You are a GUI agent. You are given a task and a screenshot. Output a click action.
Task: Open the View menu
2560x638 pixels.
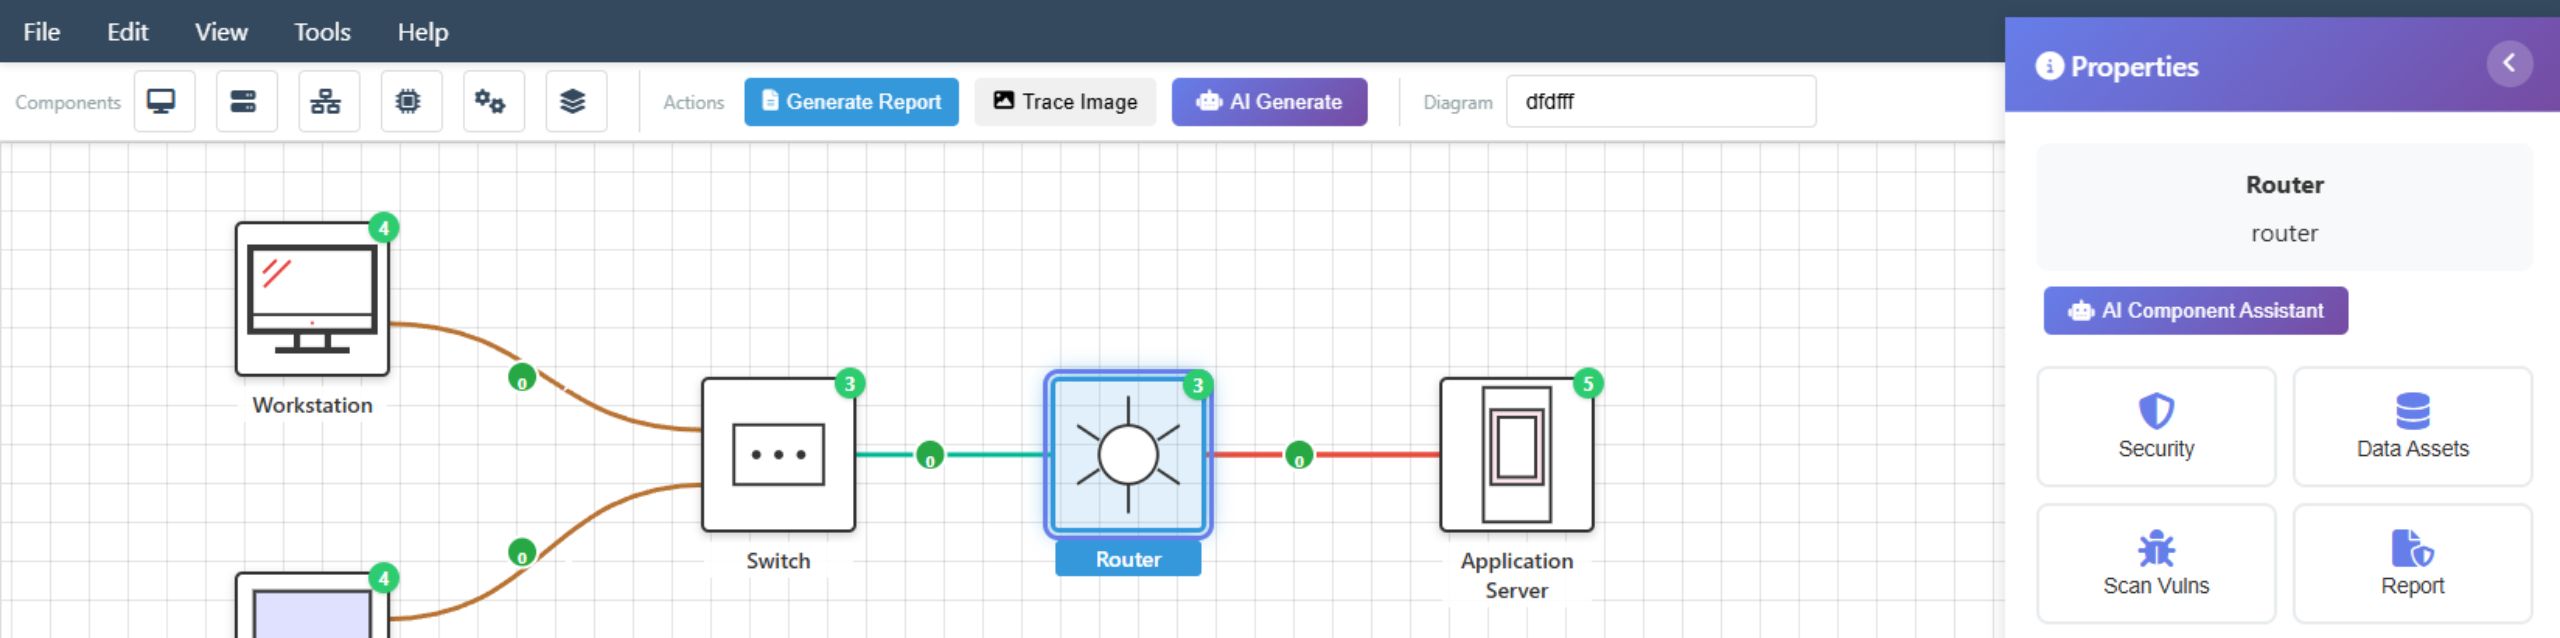pyautogui.click(x=221, y=32)
